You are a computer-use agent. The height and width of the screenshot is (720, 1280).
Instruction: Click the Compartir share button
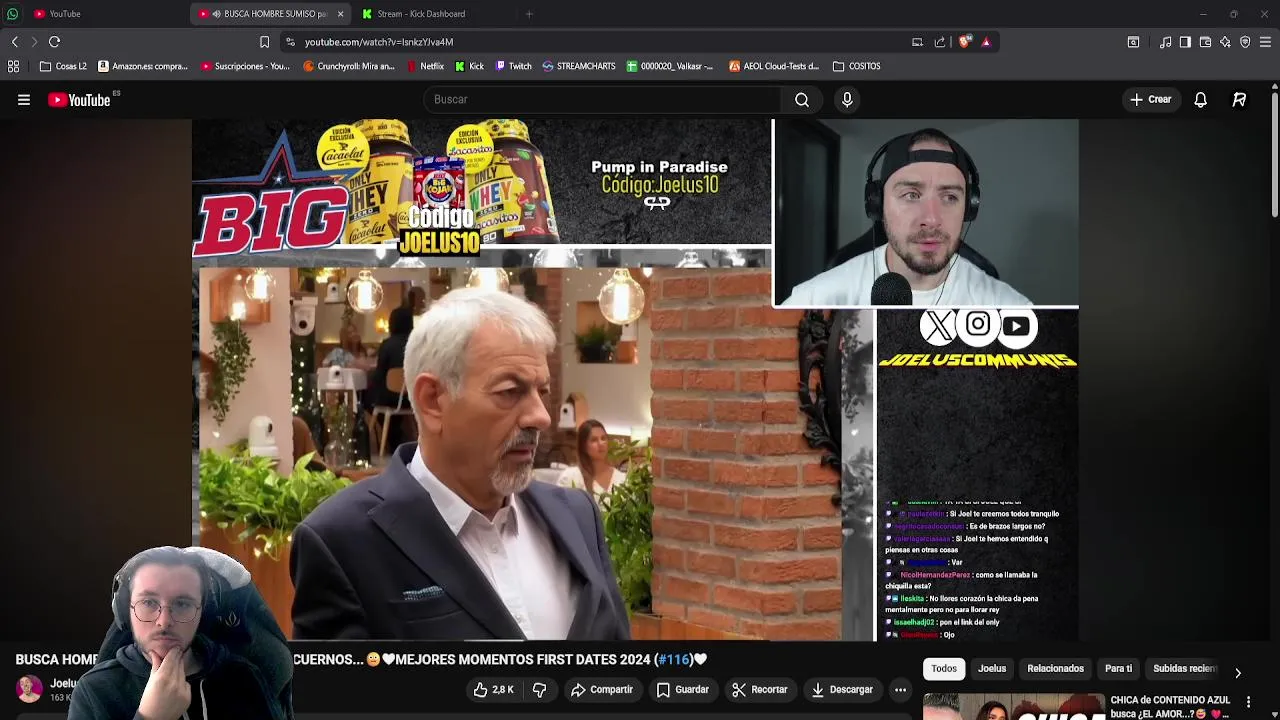(x=602, y=690)
